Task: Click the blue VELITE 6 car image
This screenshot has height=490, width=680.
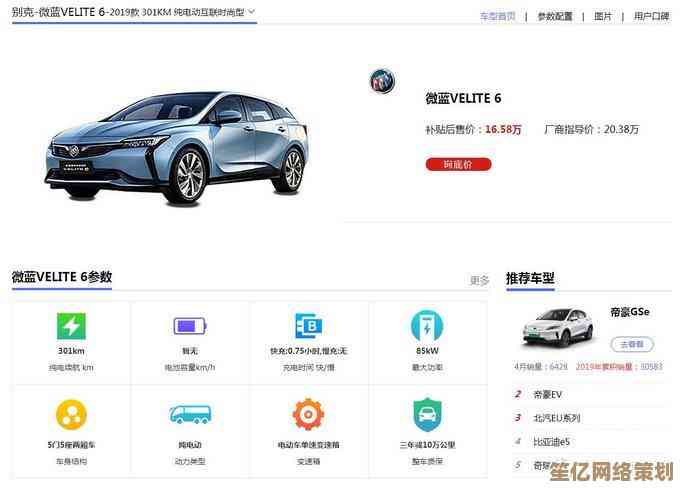Action: [177, 147]
